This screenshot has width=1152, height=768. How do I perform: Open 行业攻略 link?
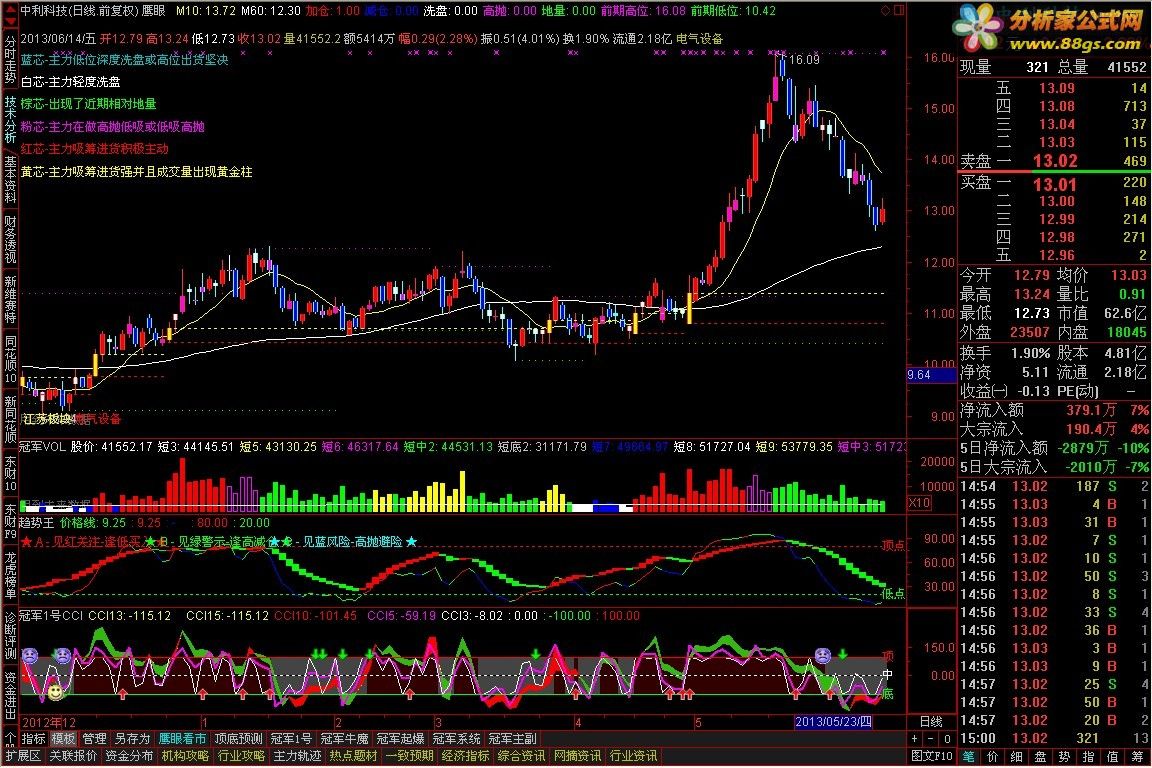241,756
